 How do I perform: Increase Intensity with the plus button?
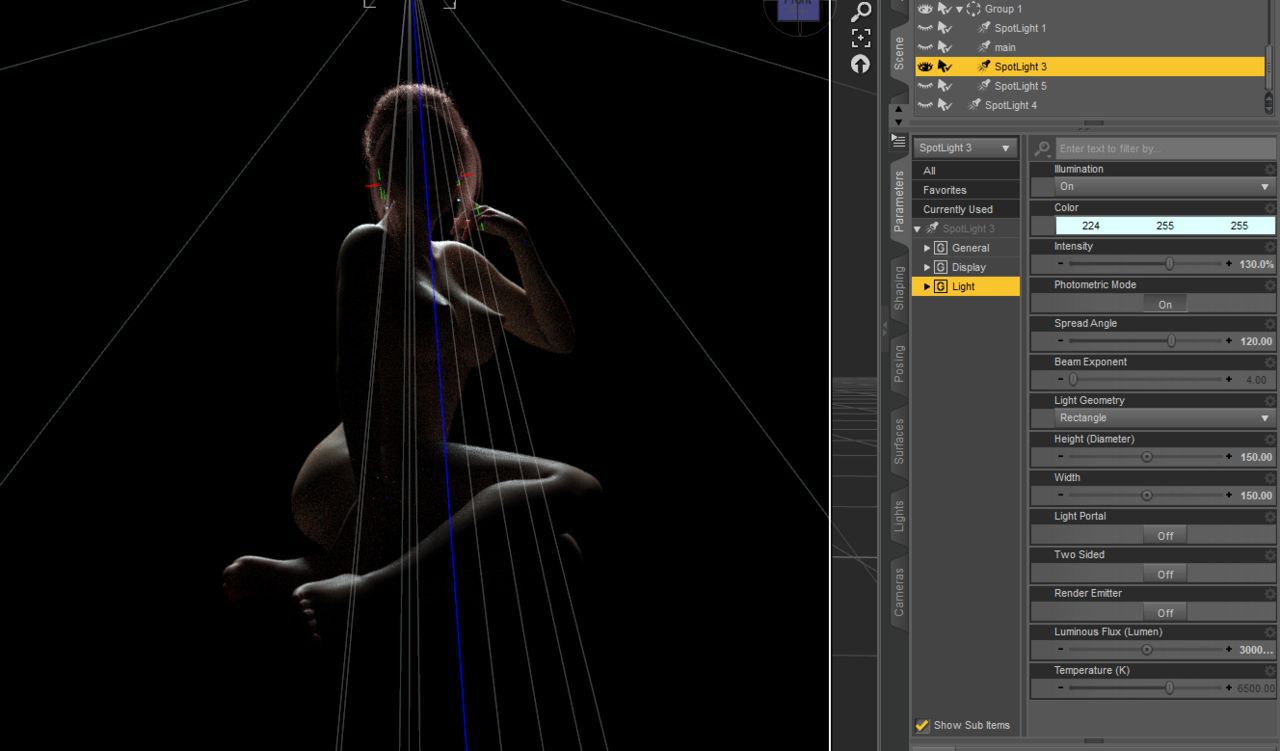[x=1229, y=264]
